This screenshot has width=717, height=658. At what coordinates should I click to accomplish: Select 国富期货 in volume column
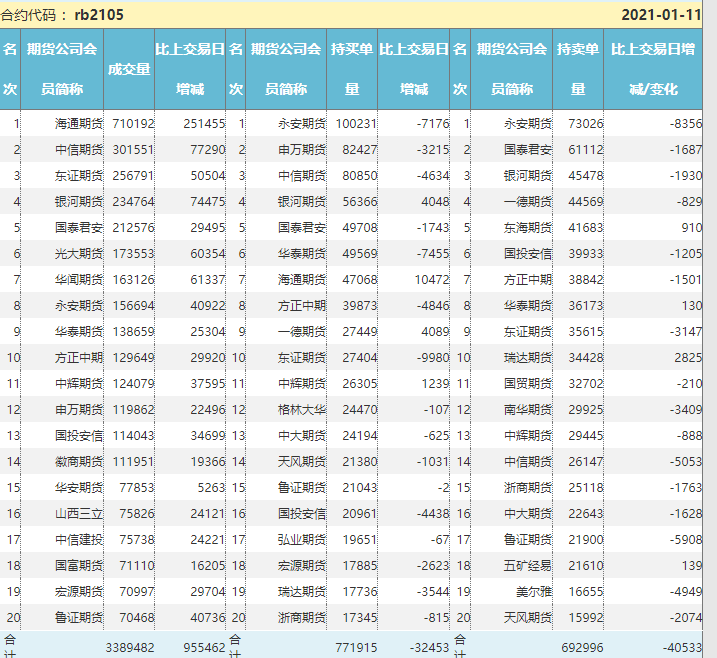[79, 566]
